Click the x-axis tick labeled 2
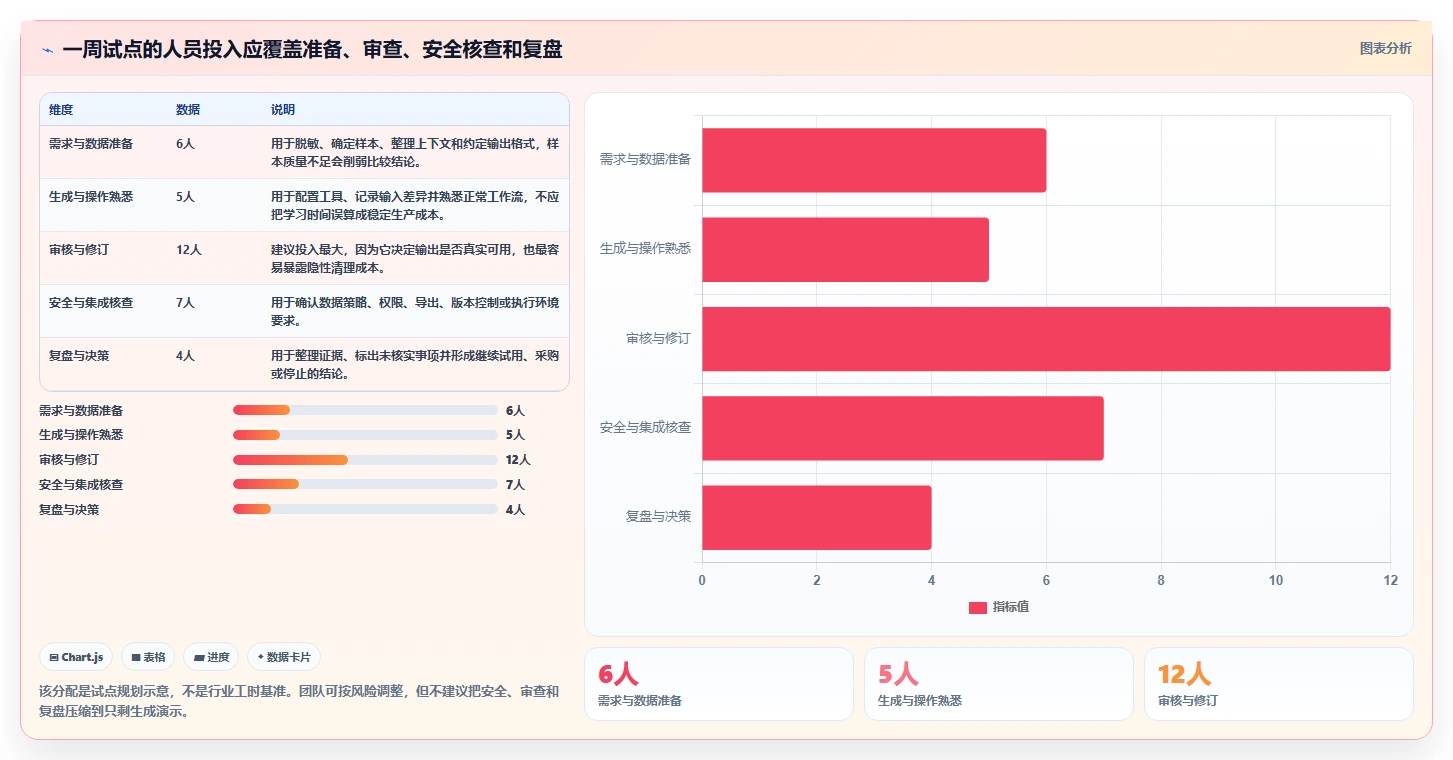The image size is (1453, 760). (817, 581)
